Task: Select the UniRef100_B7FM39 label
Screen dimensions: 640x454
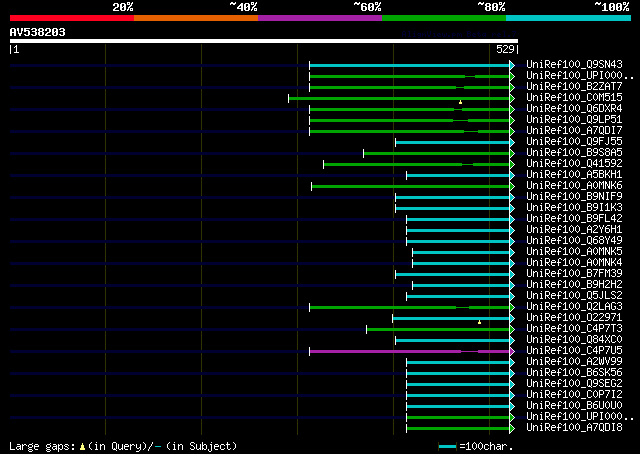Action: (574, 274)
